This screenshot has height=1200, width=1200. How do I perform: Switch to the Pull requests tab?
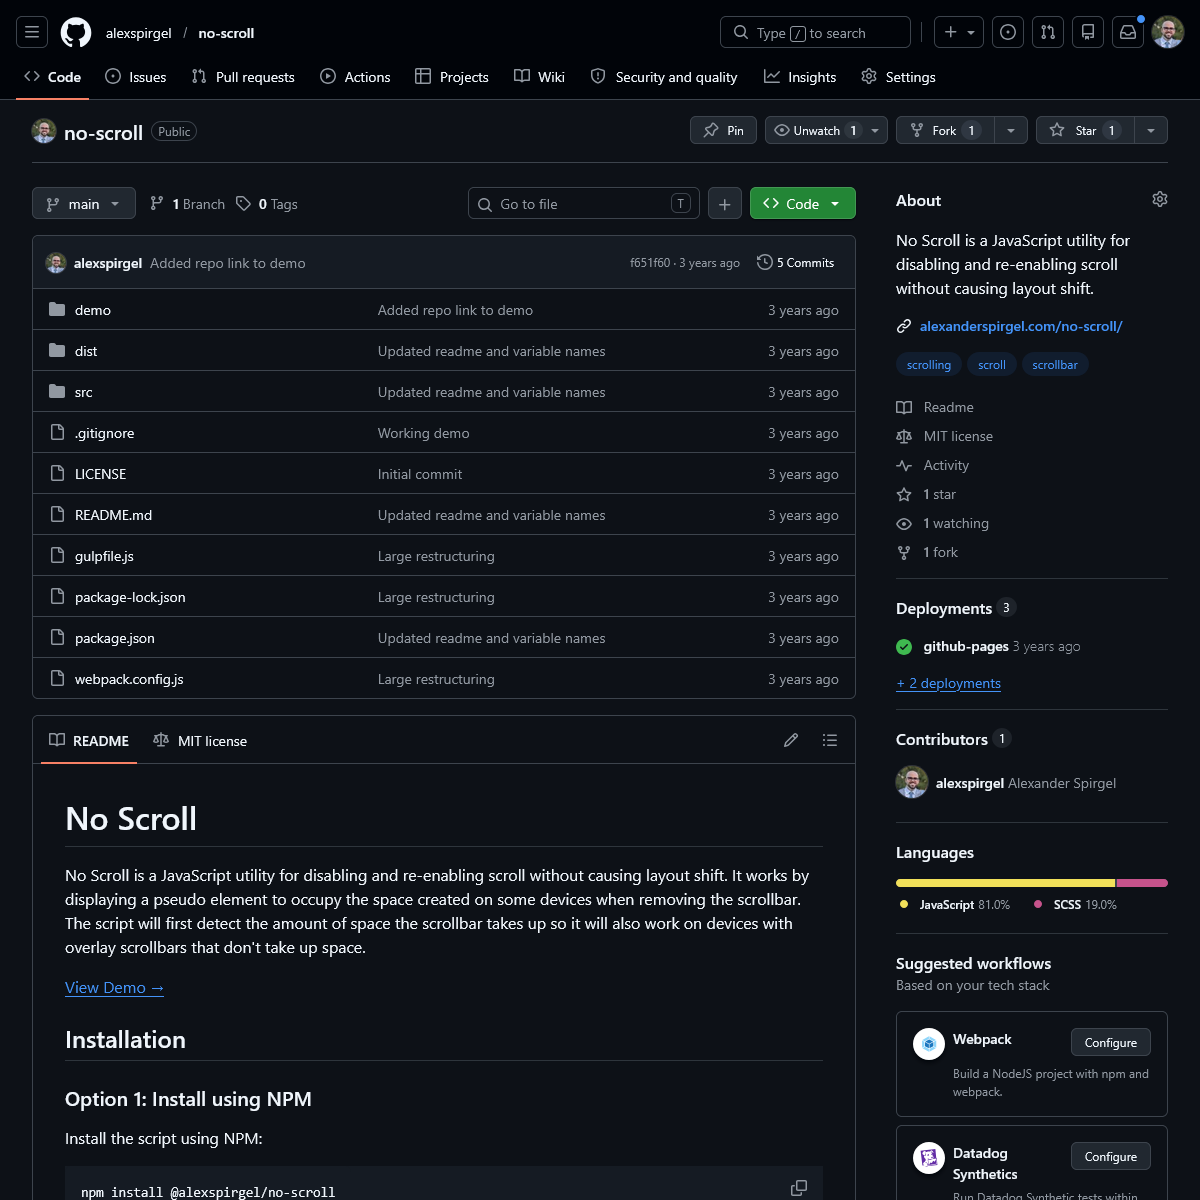coord(243,77)
